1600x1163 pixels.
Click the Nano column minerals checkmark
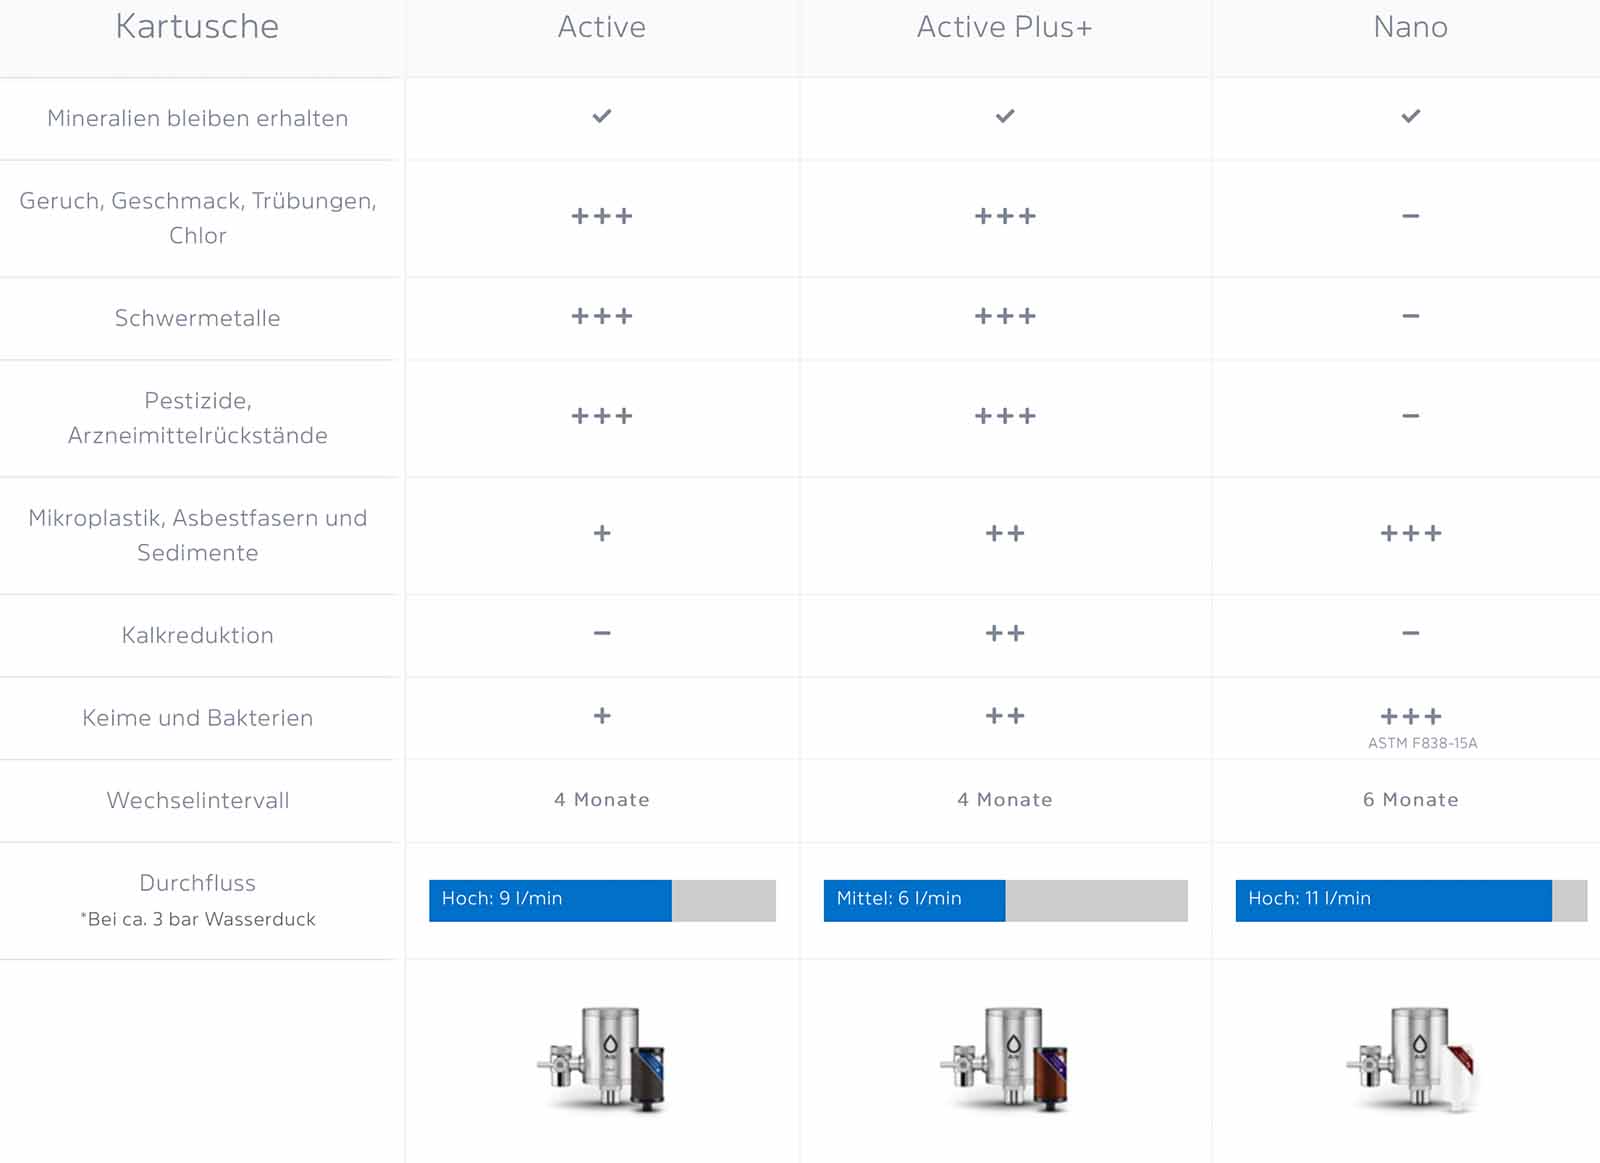pos(1410,116)
